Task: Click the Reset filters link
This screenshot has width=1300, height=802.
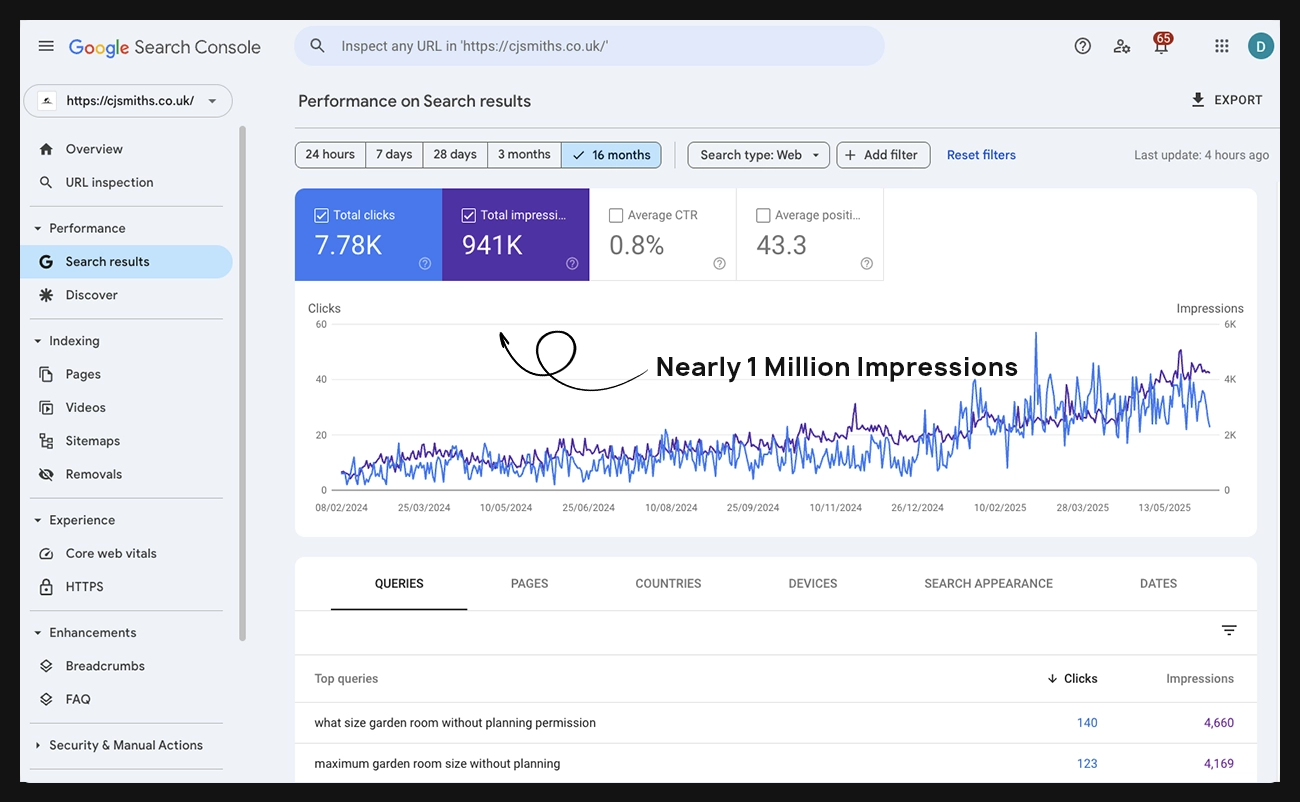Action: [x=981, y=155]
